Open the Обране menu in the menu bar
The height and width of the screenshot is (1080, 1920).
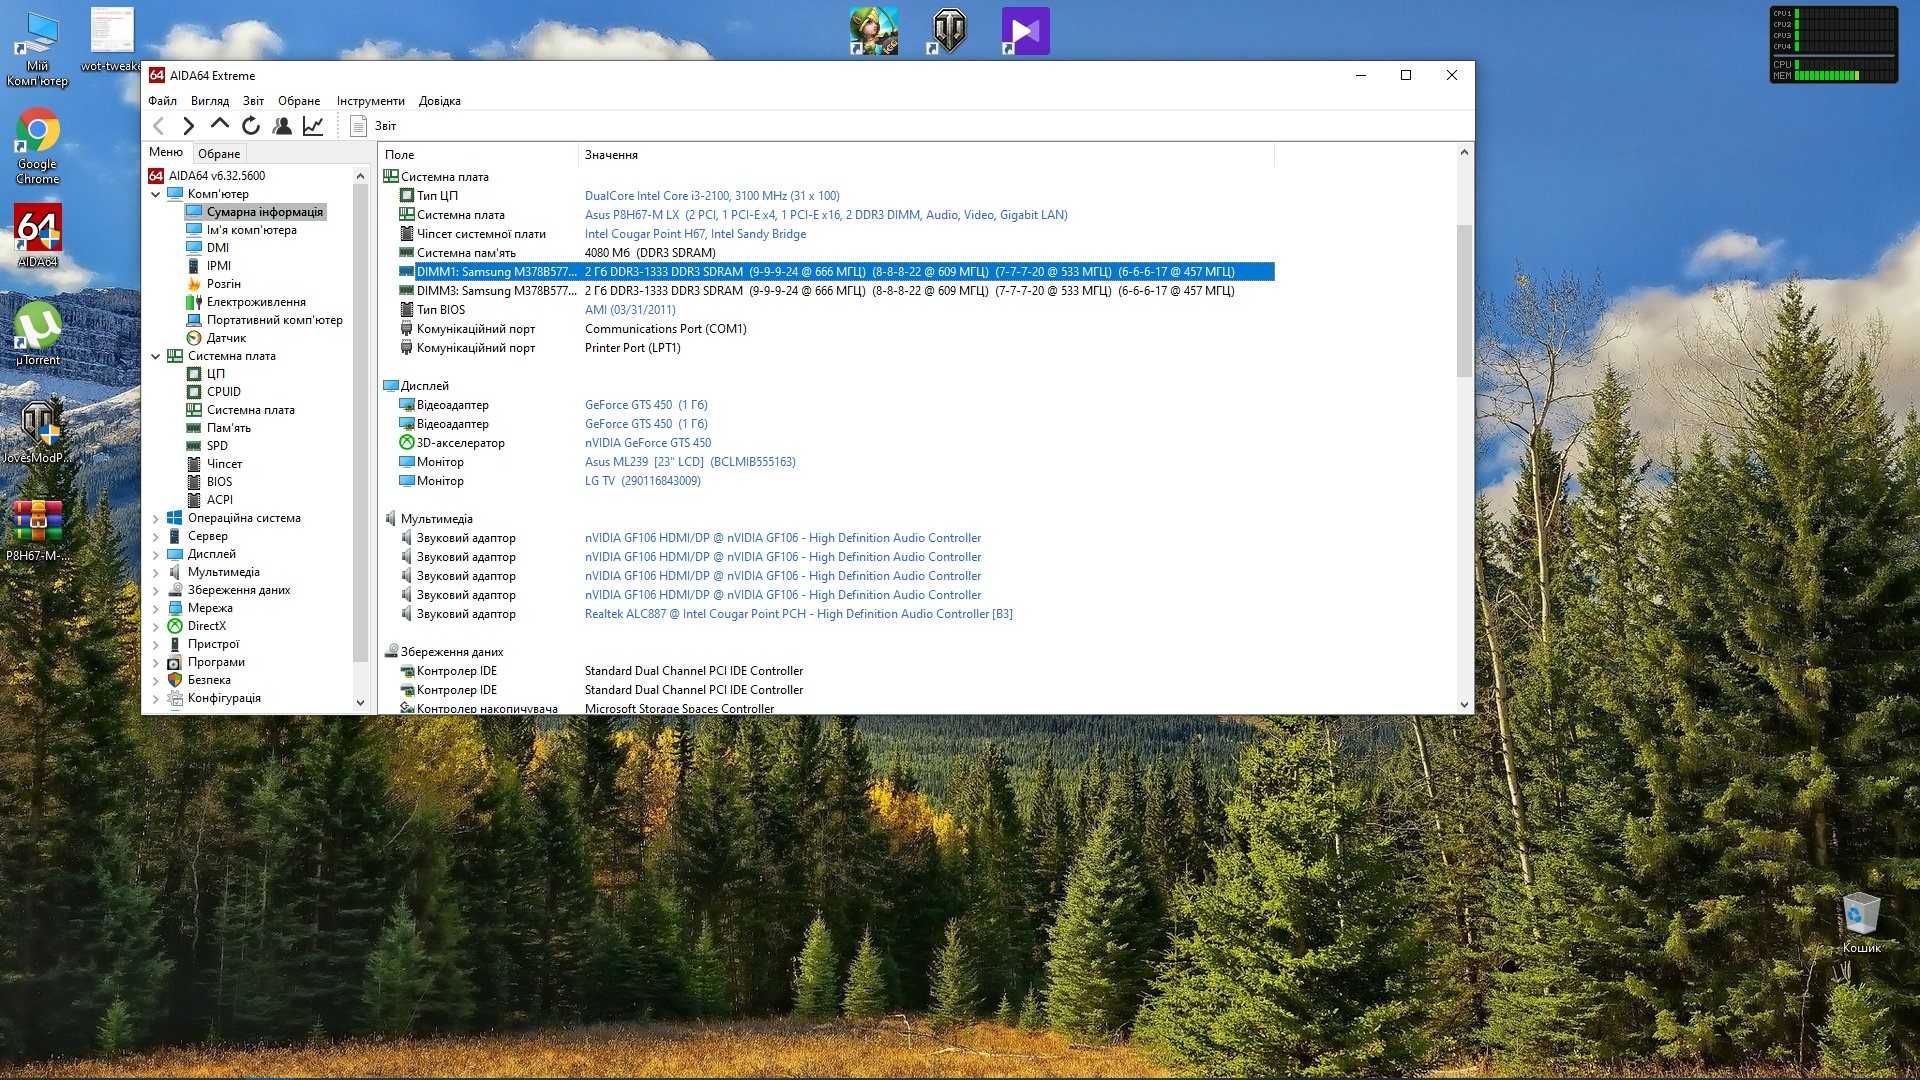point(299,101)
